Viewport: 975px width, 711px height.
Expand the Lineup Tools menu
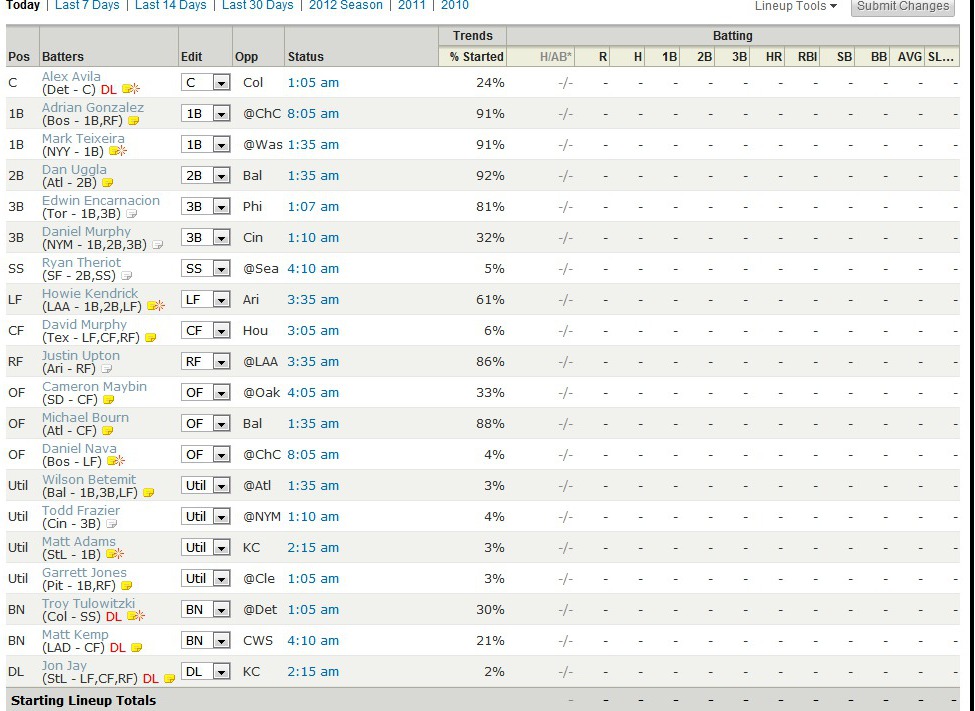[796, 6]
